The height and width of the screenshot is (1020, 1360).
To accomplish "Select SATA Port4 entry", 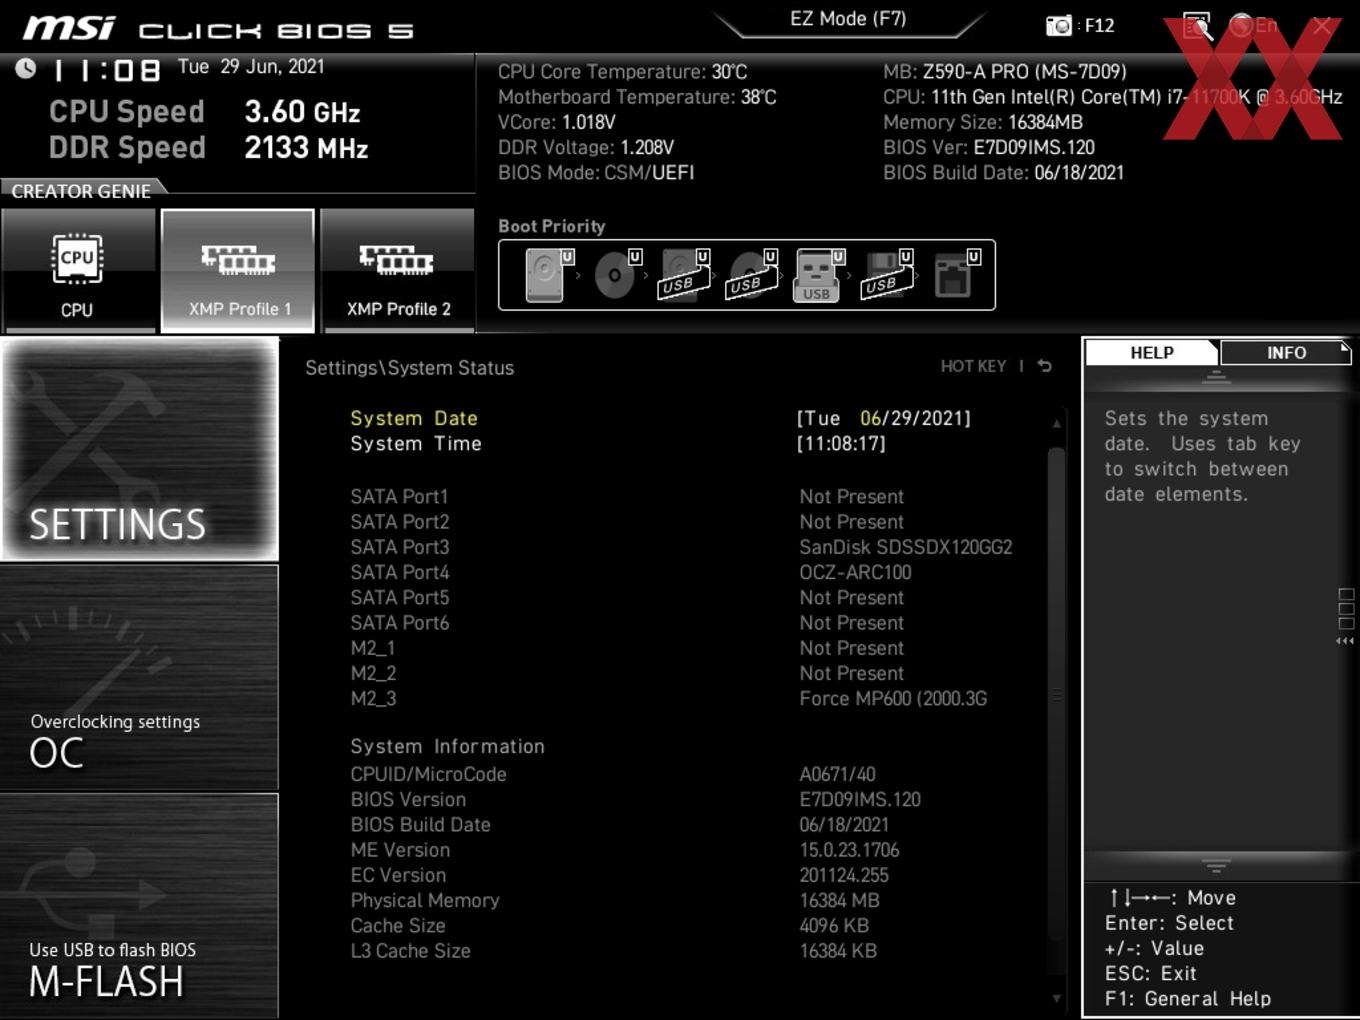I will click(399, 572).
